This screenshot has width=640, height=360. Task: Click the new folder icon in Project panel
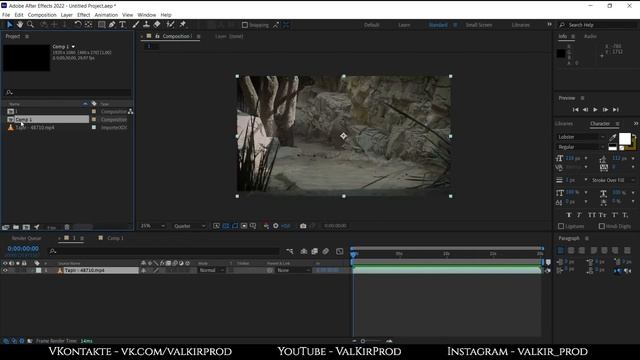16,227
